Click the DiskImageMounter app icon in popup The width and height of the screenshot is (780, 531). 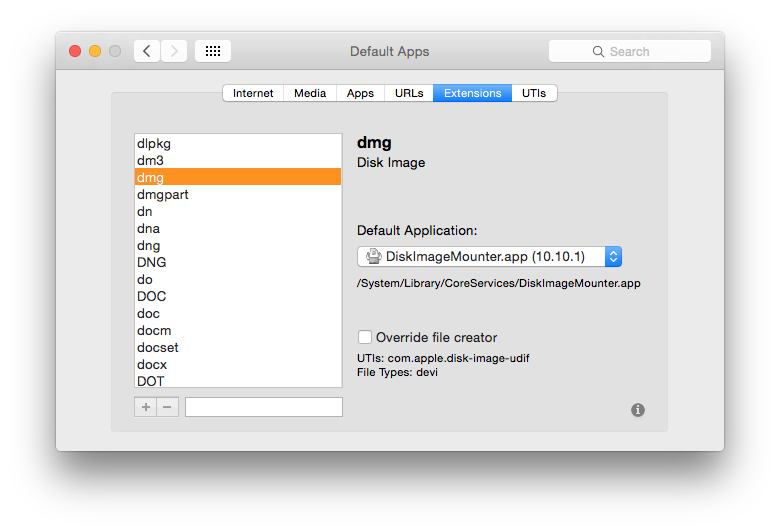[x=373, y=257]
